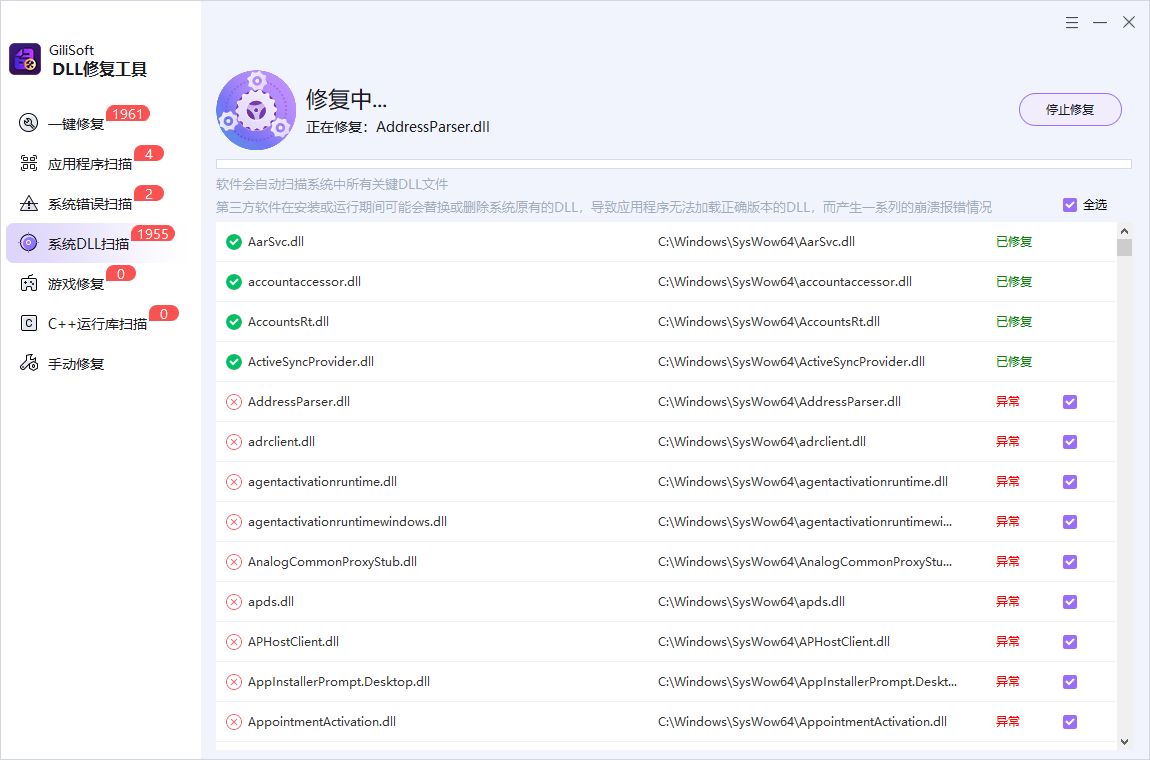1150x760 pixels.
Task: Open the hamburger menu in title bar
Action: tap(1071, 23)
